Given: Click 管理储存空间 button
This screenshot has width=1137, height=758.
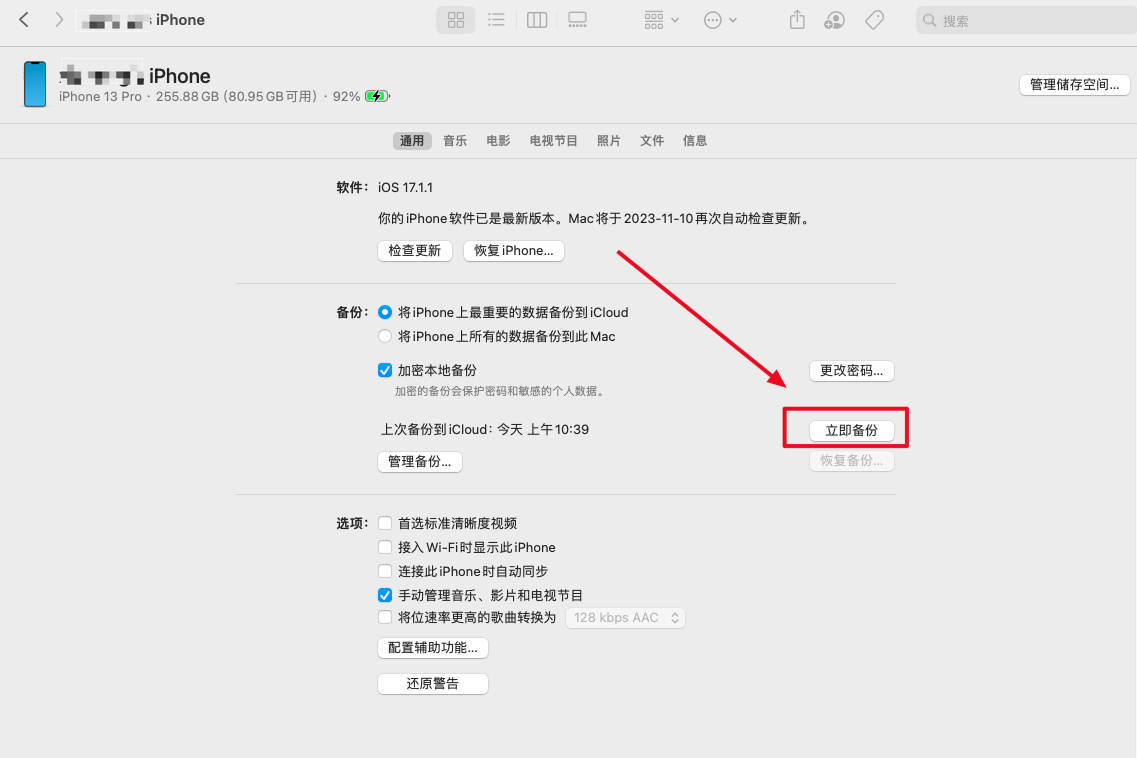Looking at the screenshot, I should click(1074, 85).
